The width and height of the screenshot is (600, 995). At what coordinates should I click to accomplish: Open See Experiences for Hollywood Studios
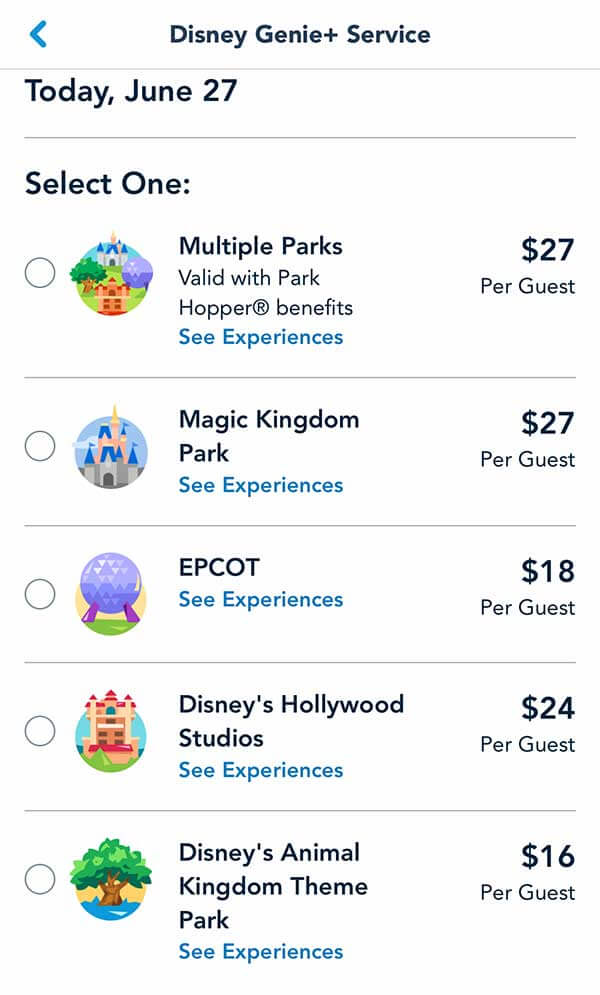click(x=260, y=770)
